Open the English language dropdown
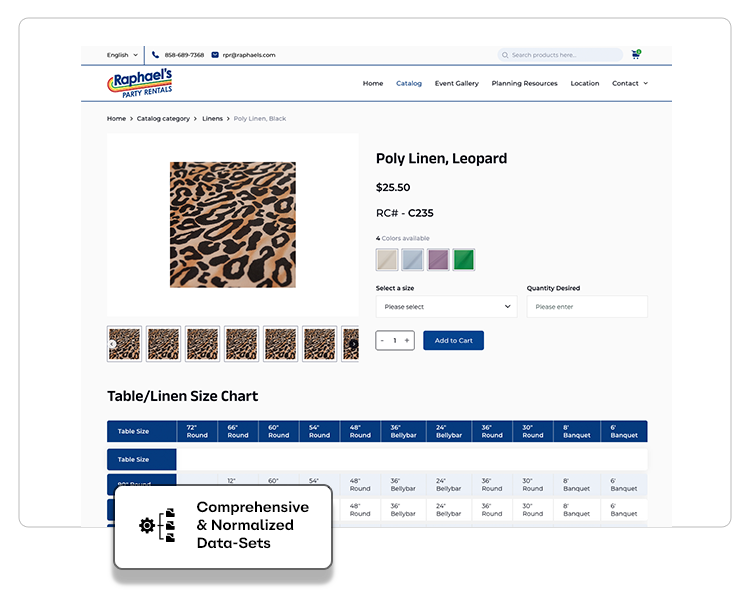 122,55
